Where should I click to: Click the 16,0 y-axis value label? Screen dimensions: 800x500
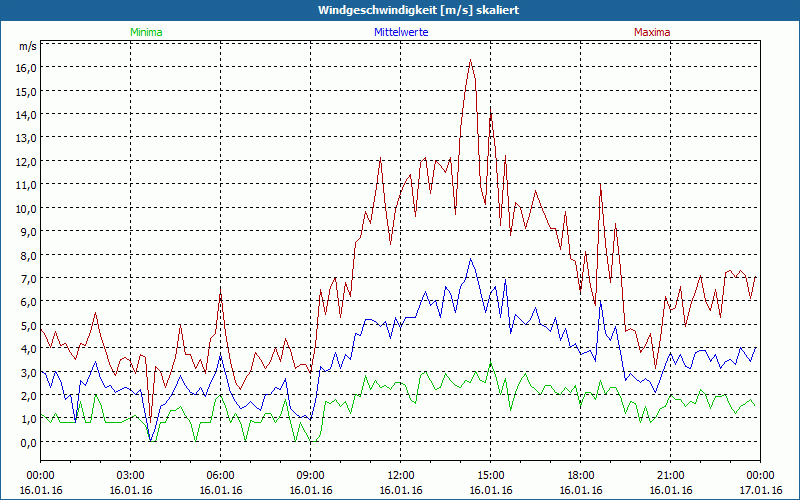[x=26, y=67]
